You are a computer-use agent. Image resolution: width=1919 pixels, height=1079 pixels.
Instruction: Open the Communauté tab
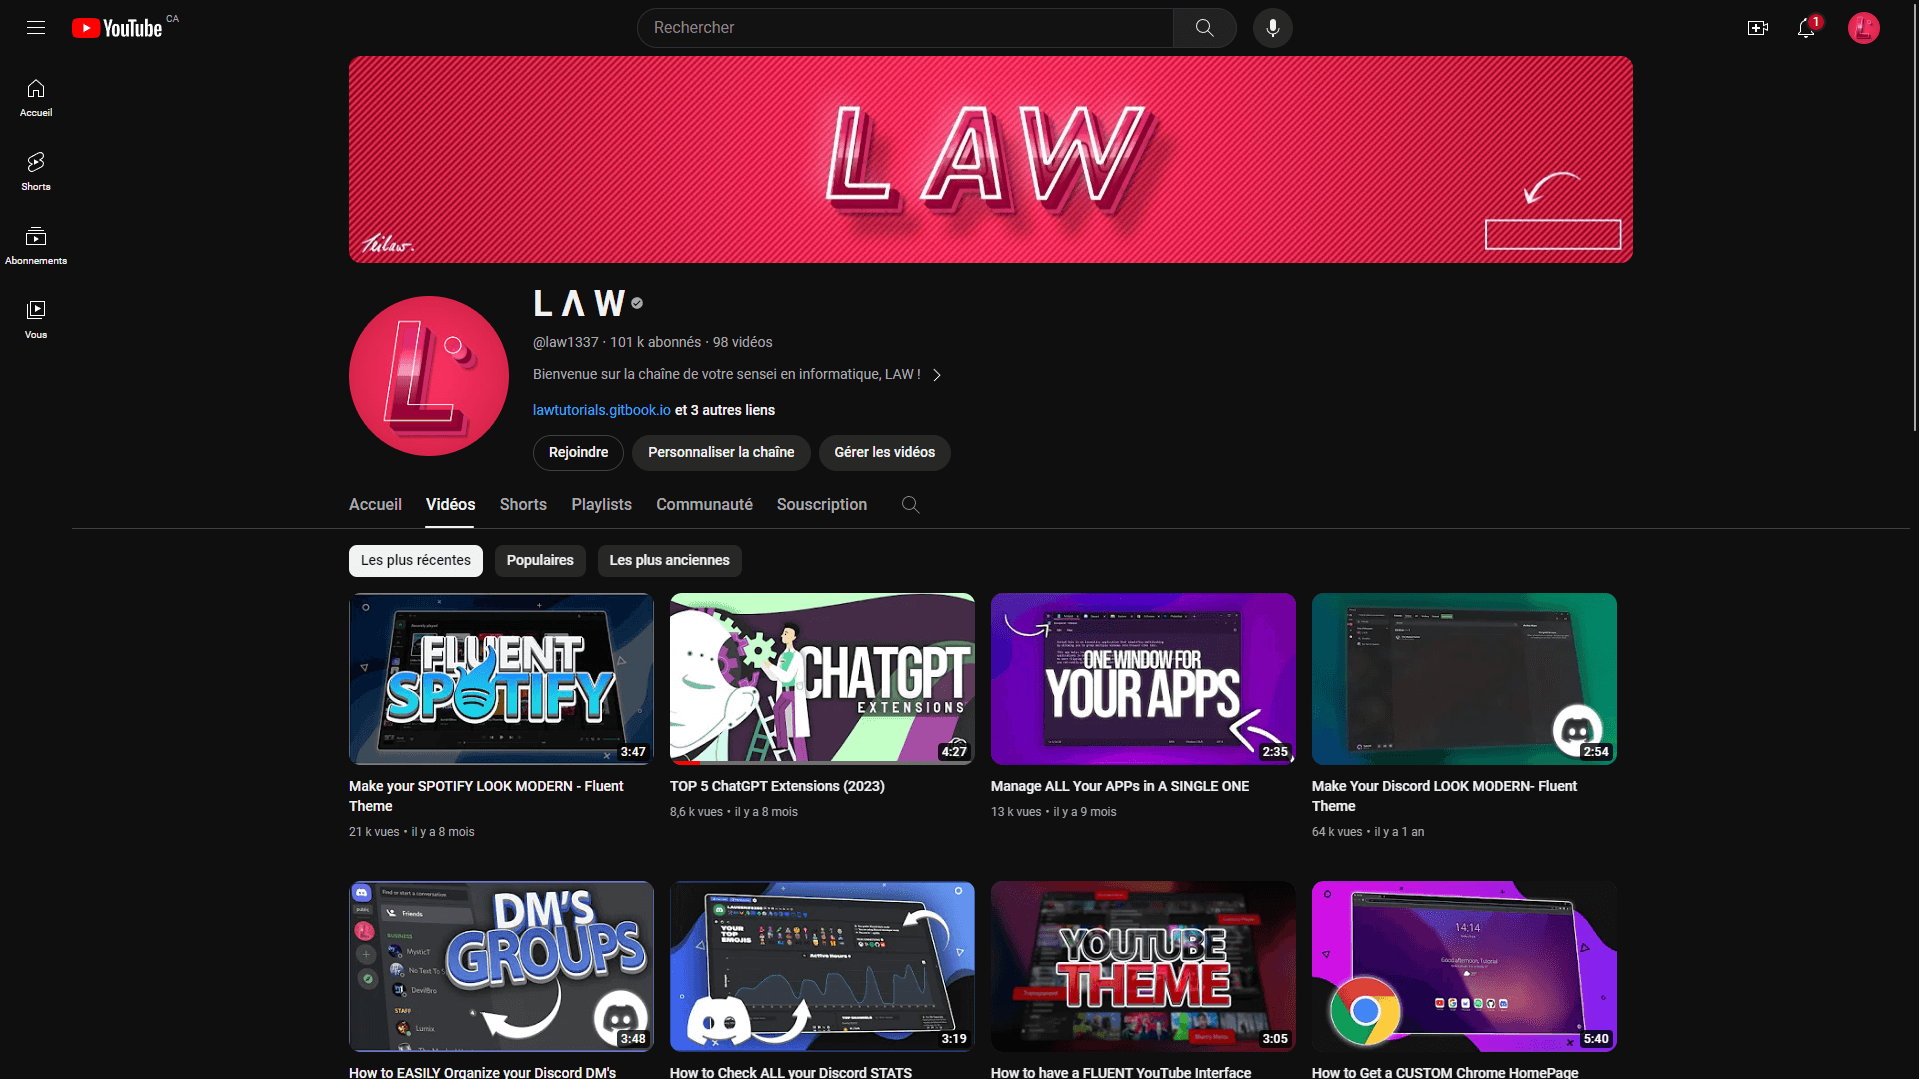tap(704, 505)
